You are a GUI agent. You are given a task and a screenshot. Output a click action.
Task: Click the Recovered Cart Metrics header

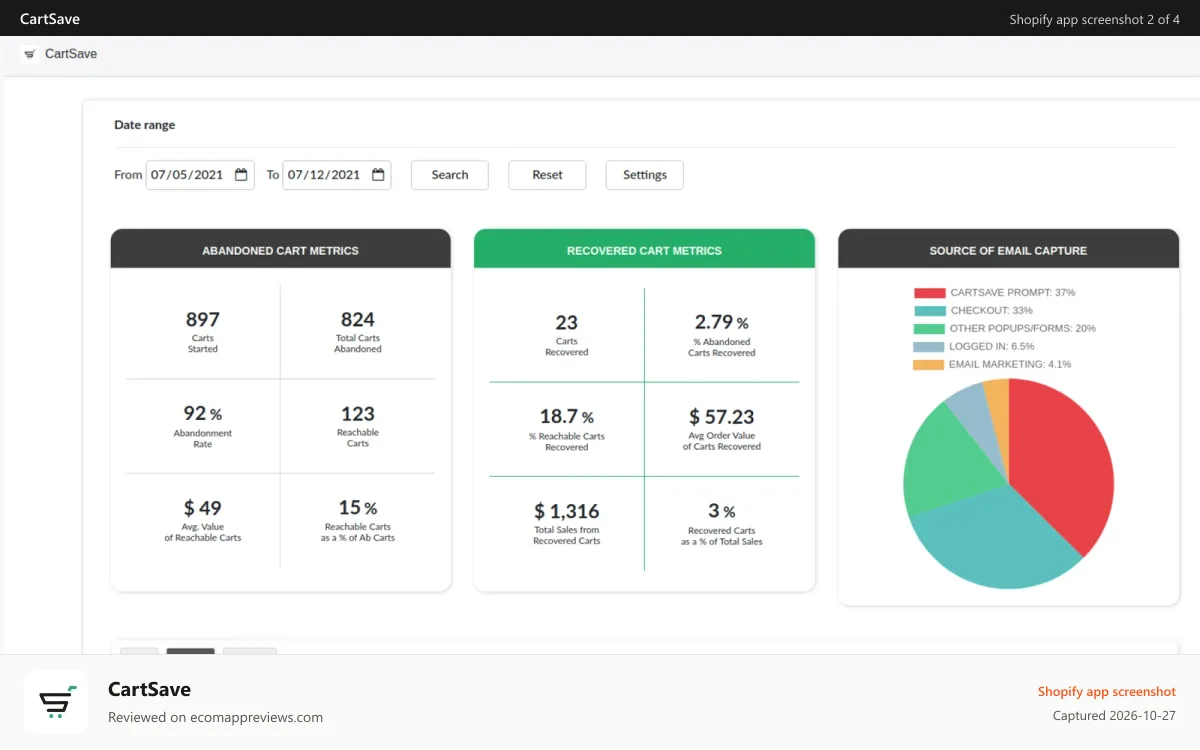click(x=644, y=249)
